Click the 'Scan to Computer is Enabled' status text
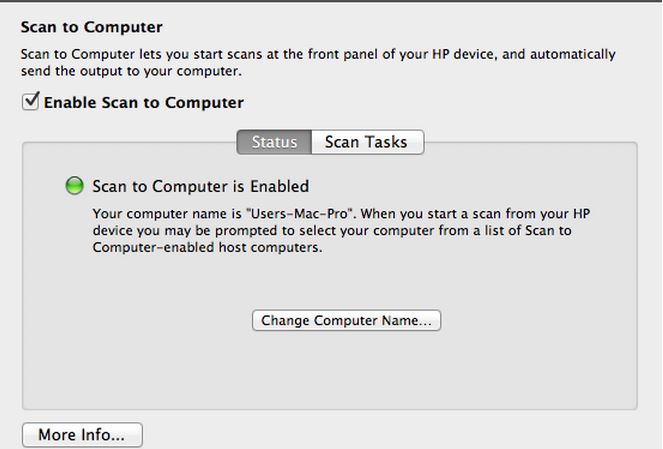Screen dimensions: 663x449 click(201, 186)
